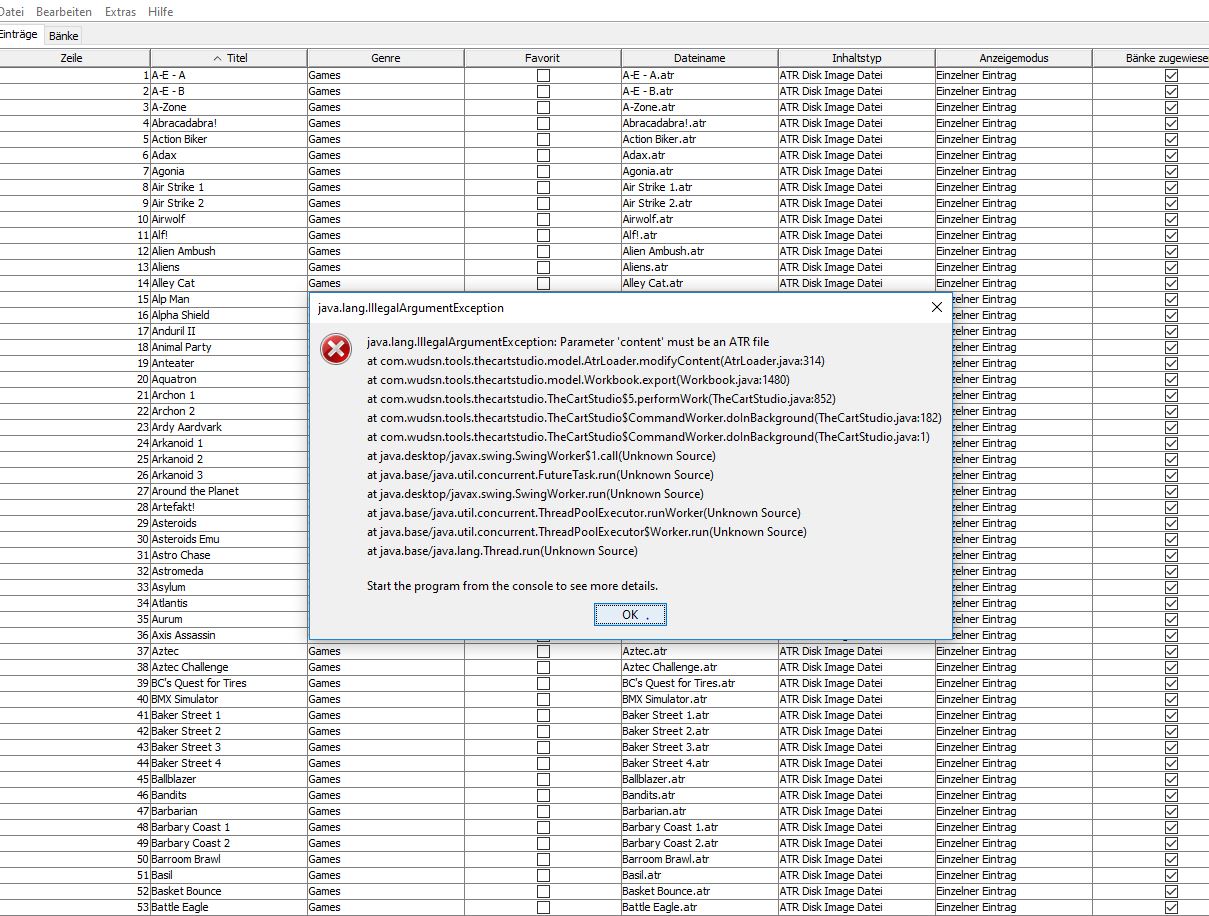Screen dimensions: 1209x916
Task: Sort by the Dateiname column header
Action: pyautogui.click(x=699, y=58)
